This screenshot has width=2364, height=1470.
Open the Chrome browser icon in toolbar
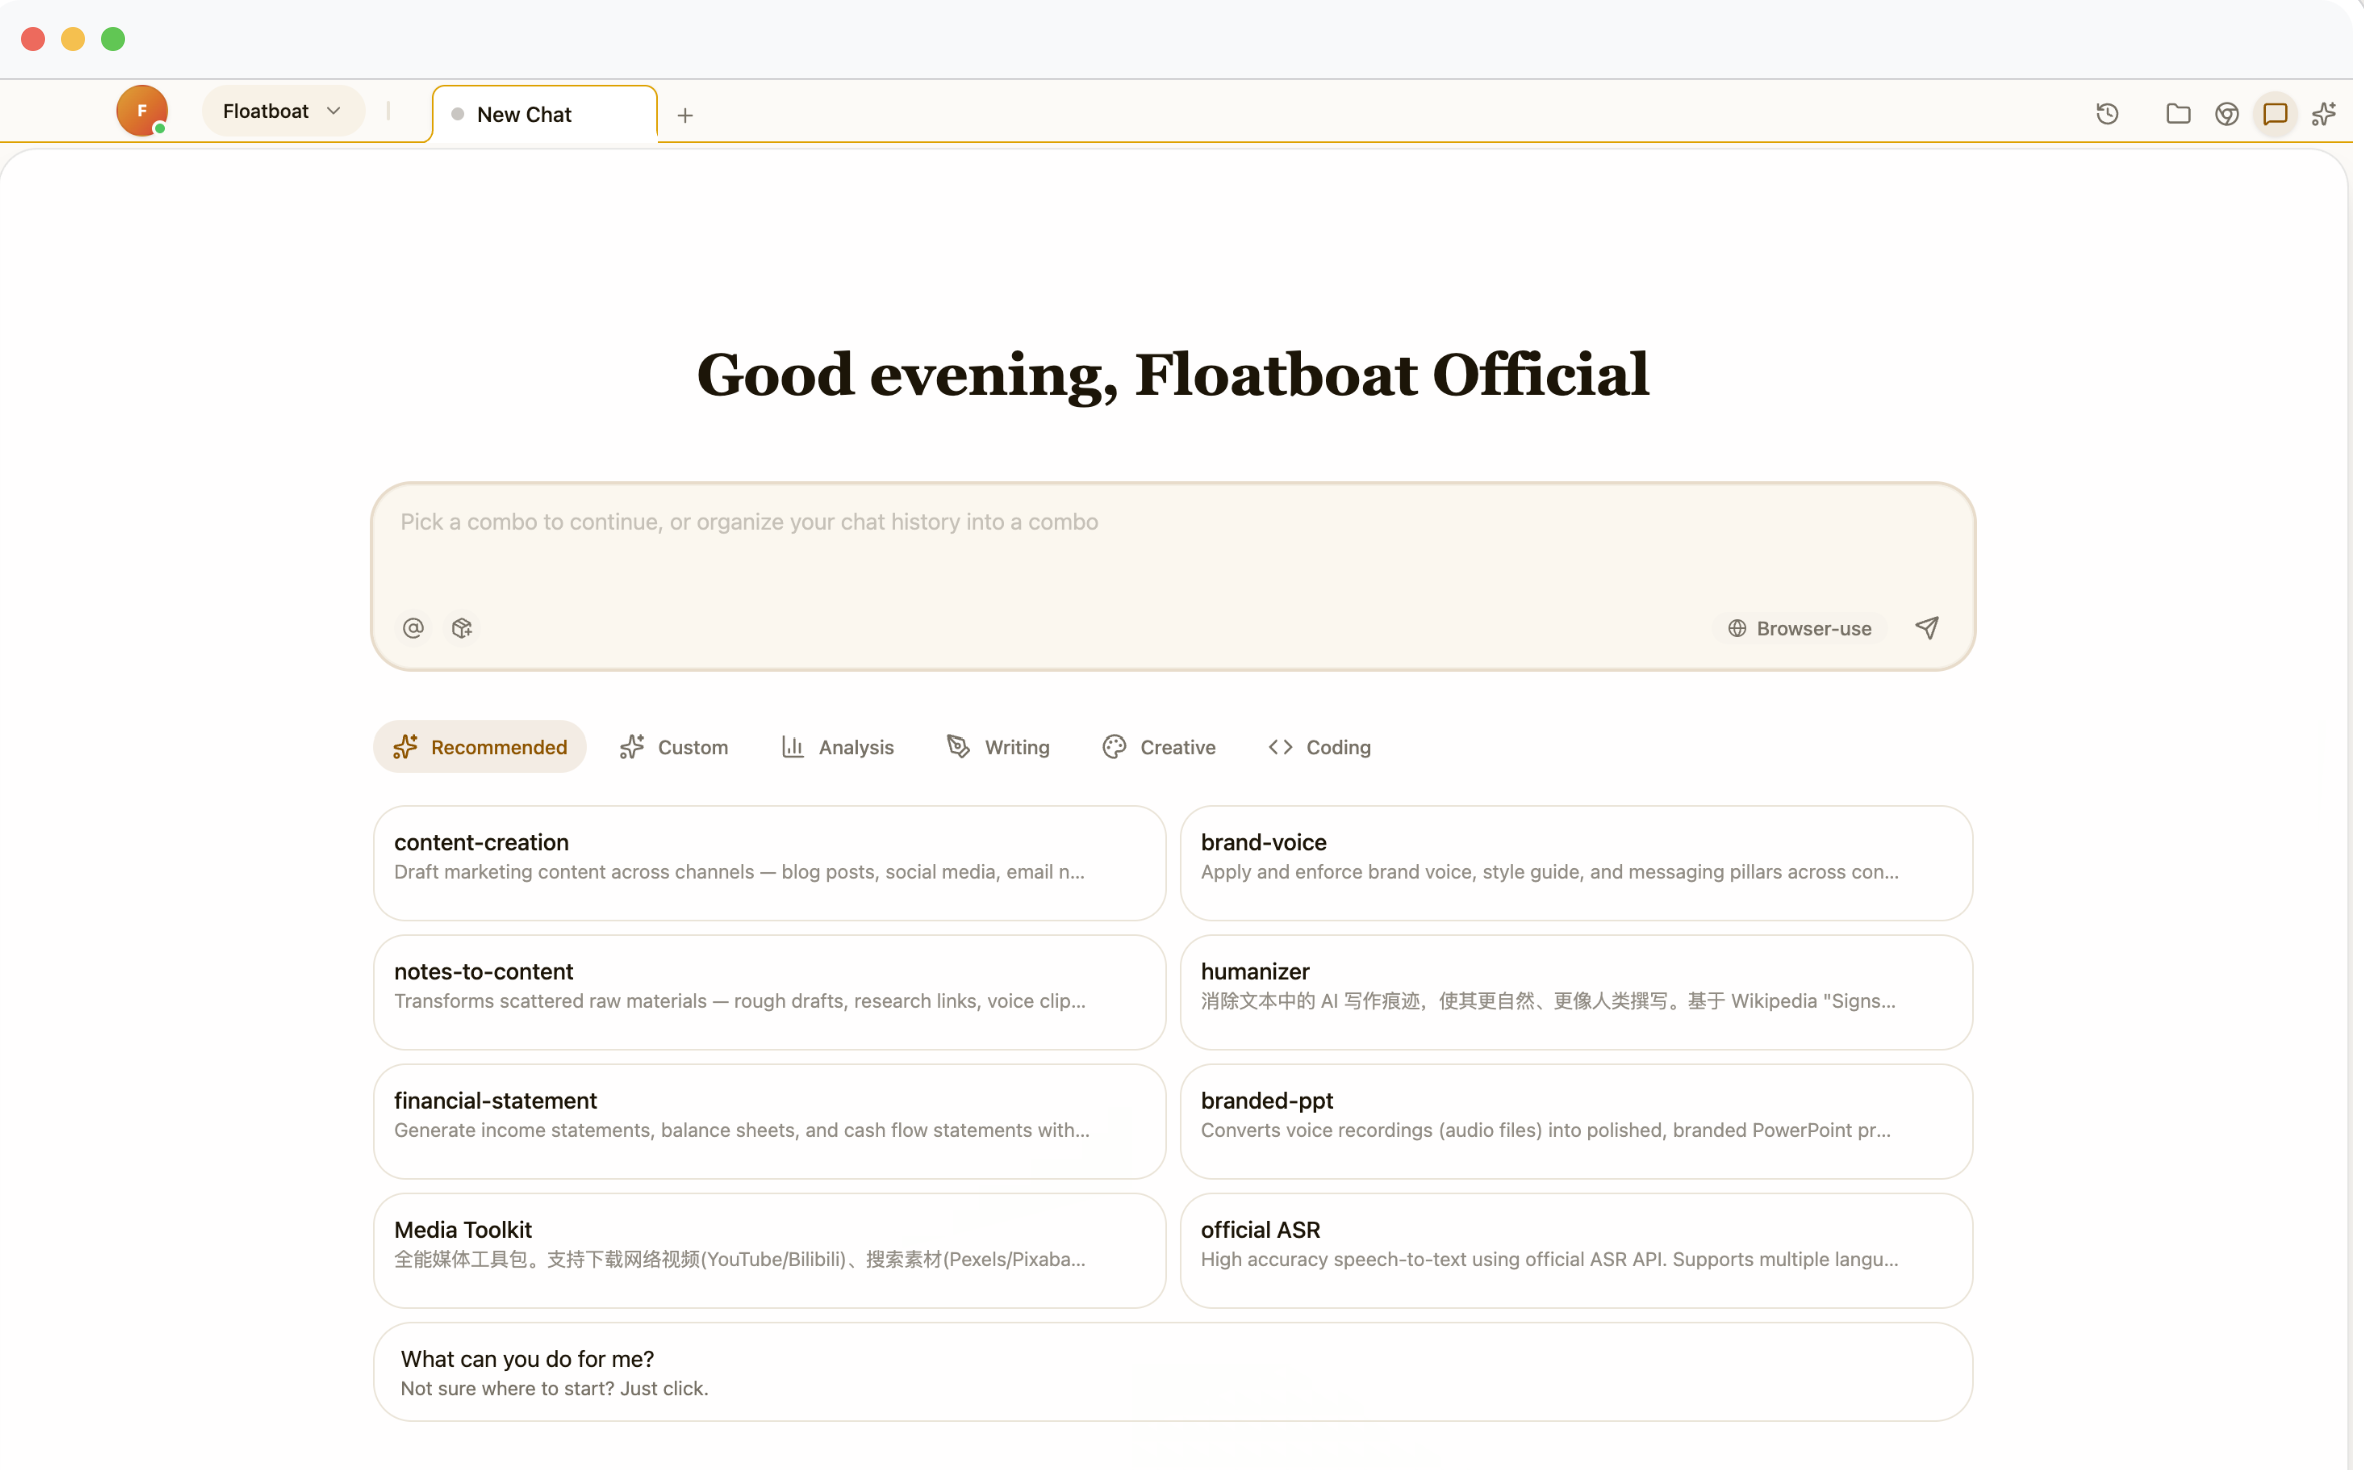coord(2226,114)
